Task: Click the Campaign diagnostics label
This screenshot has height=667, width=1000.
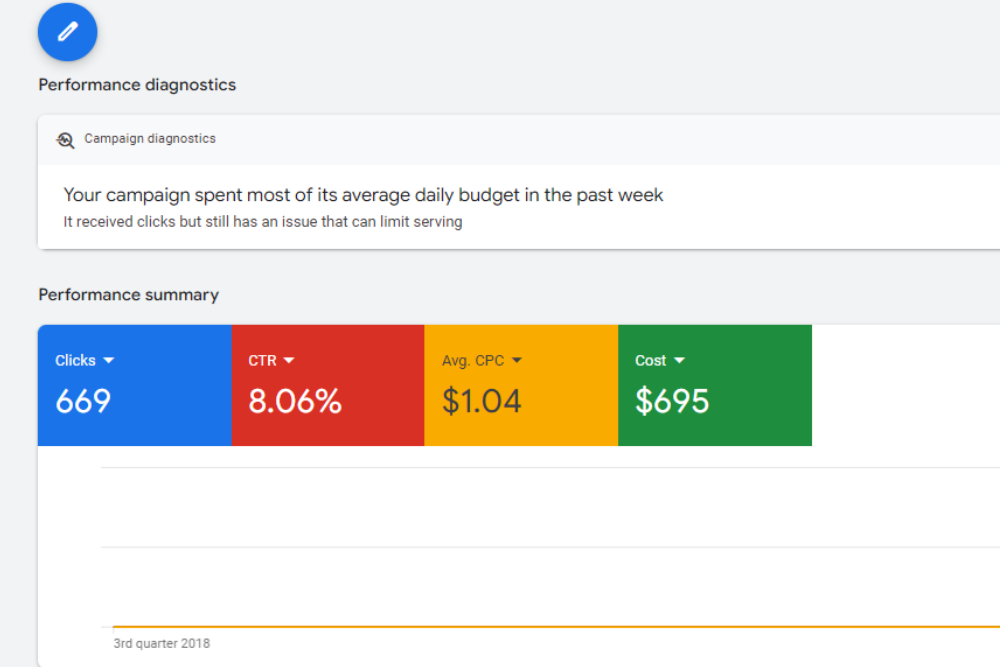Action: (x=150, y=138)
